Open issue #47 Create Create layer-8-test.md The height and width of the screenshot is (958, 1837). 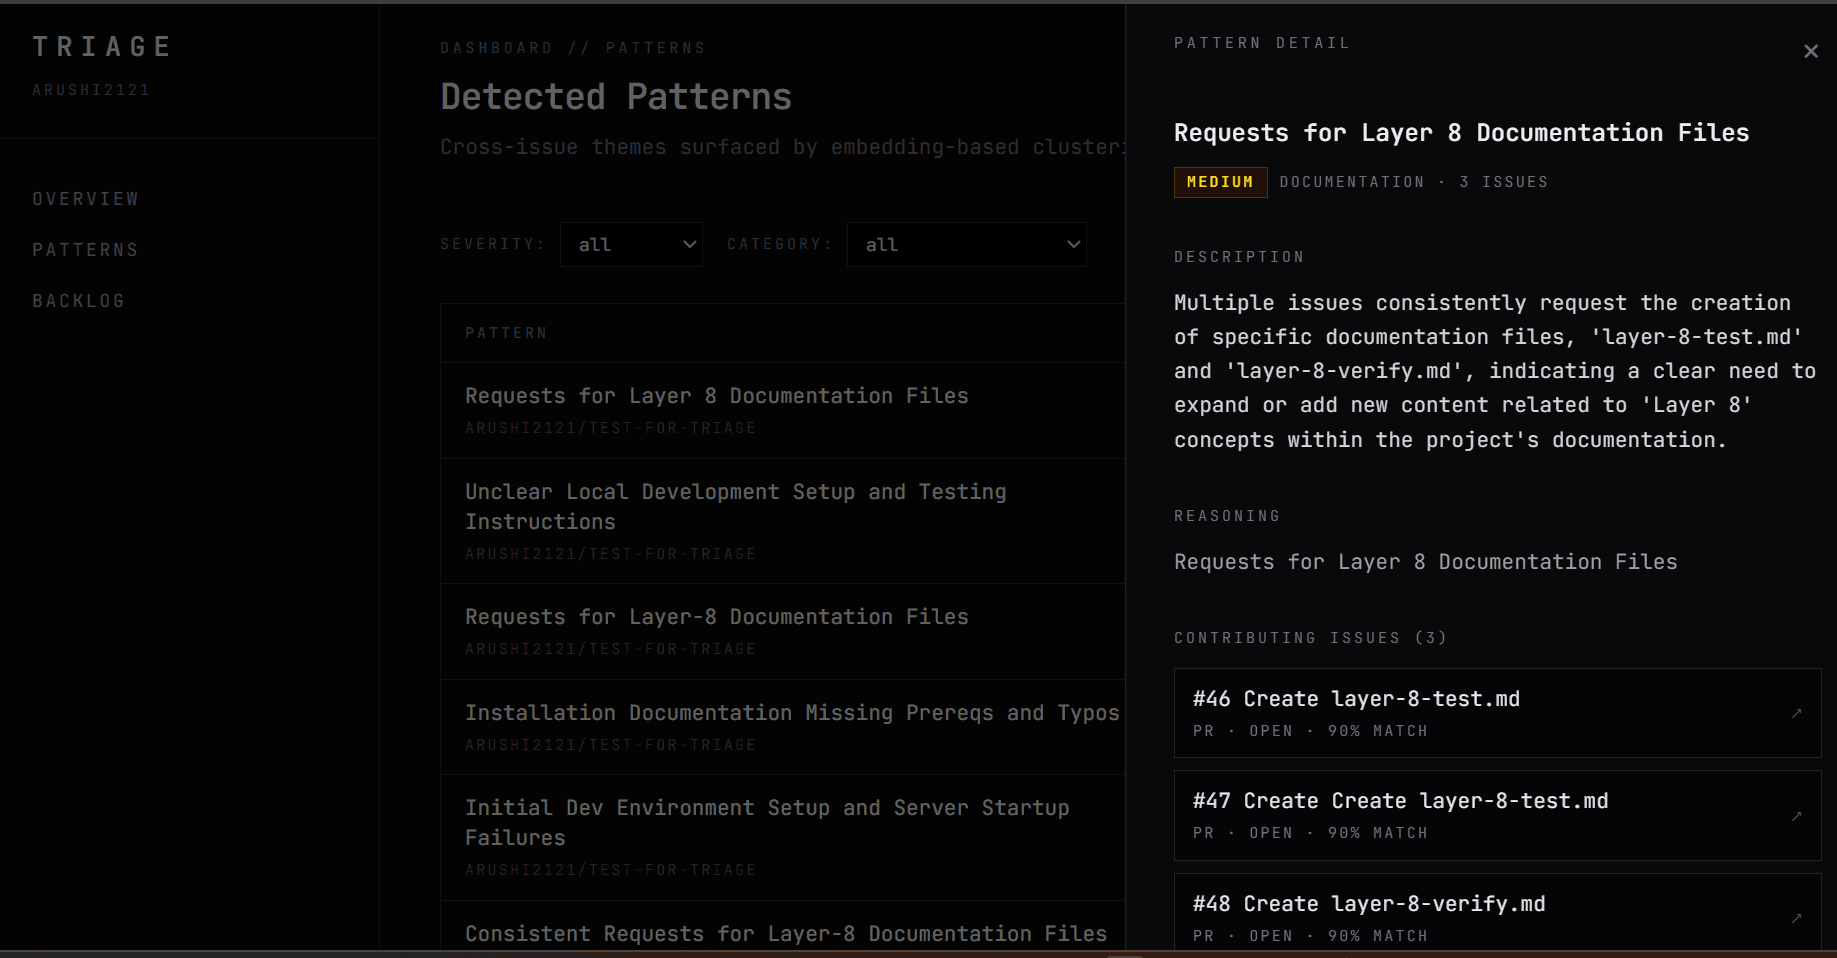(1497, 815)
